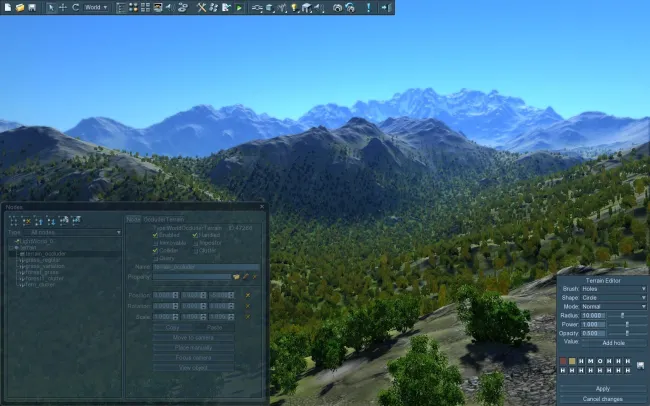Open the nodes list panel icon

click(x=121, y=7)
